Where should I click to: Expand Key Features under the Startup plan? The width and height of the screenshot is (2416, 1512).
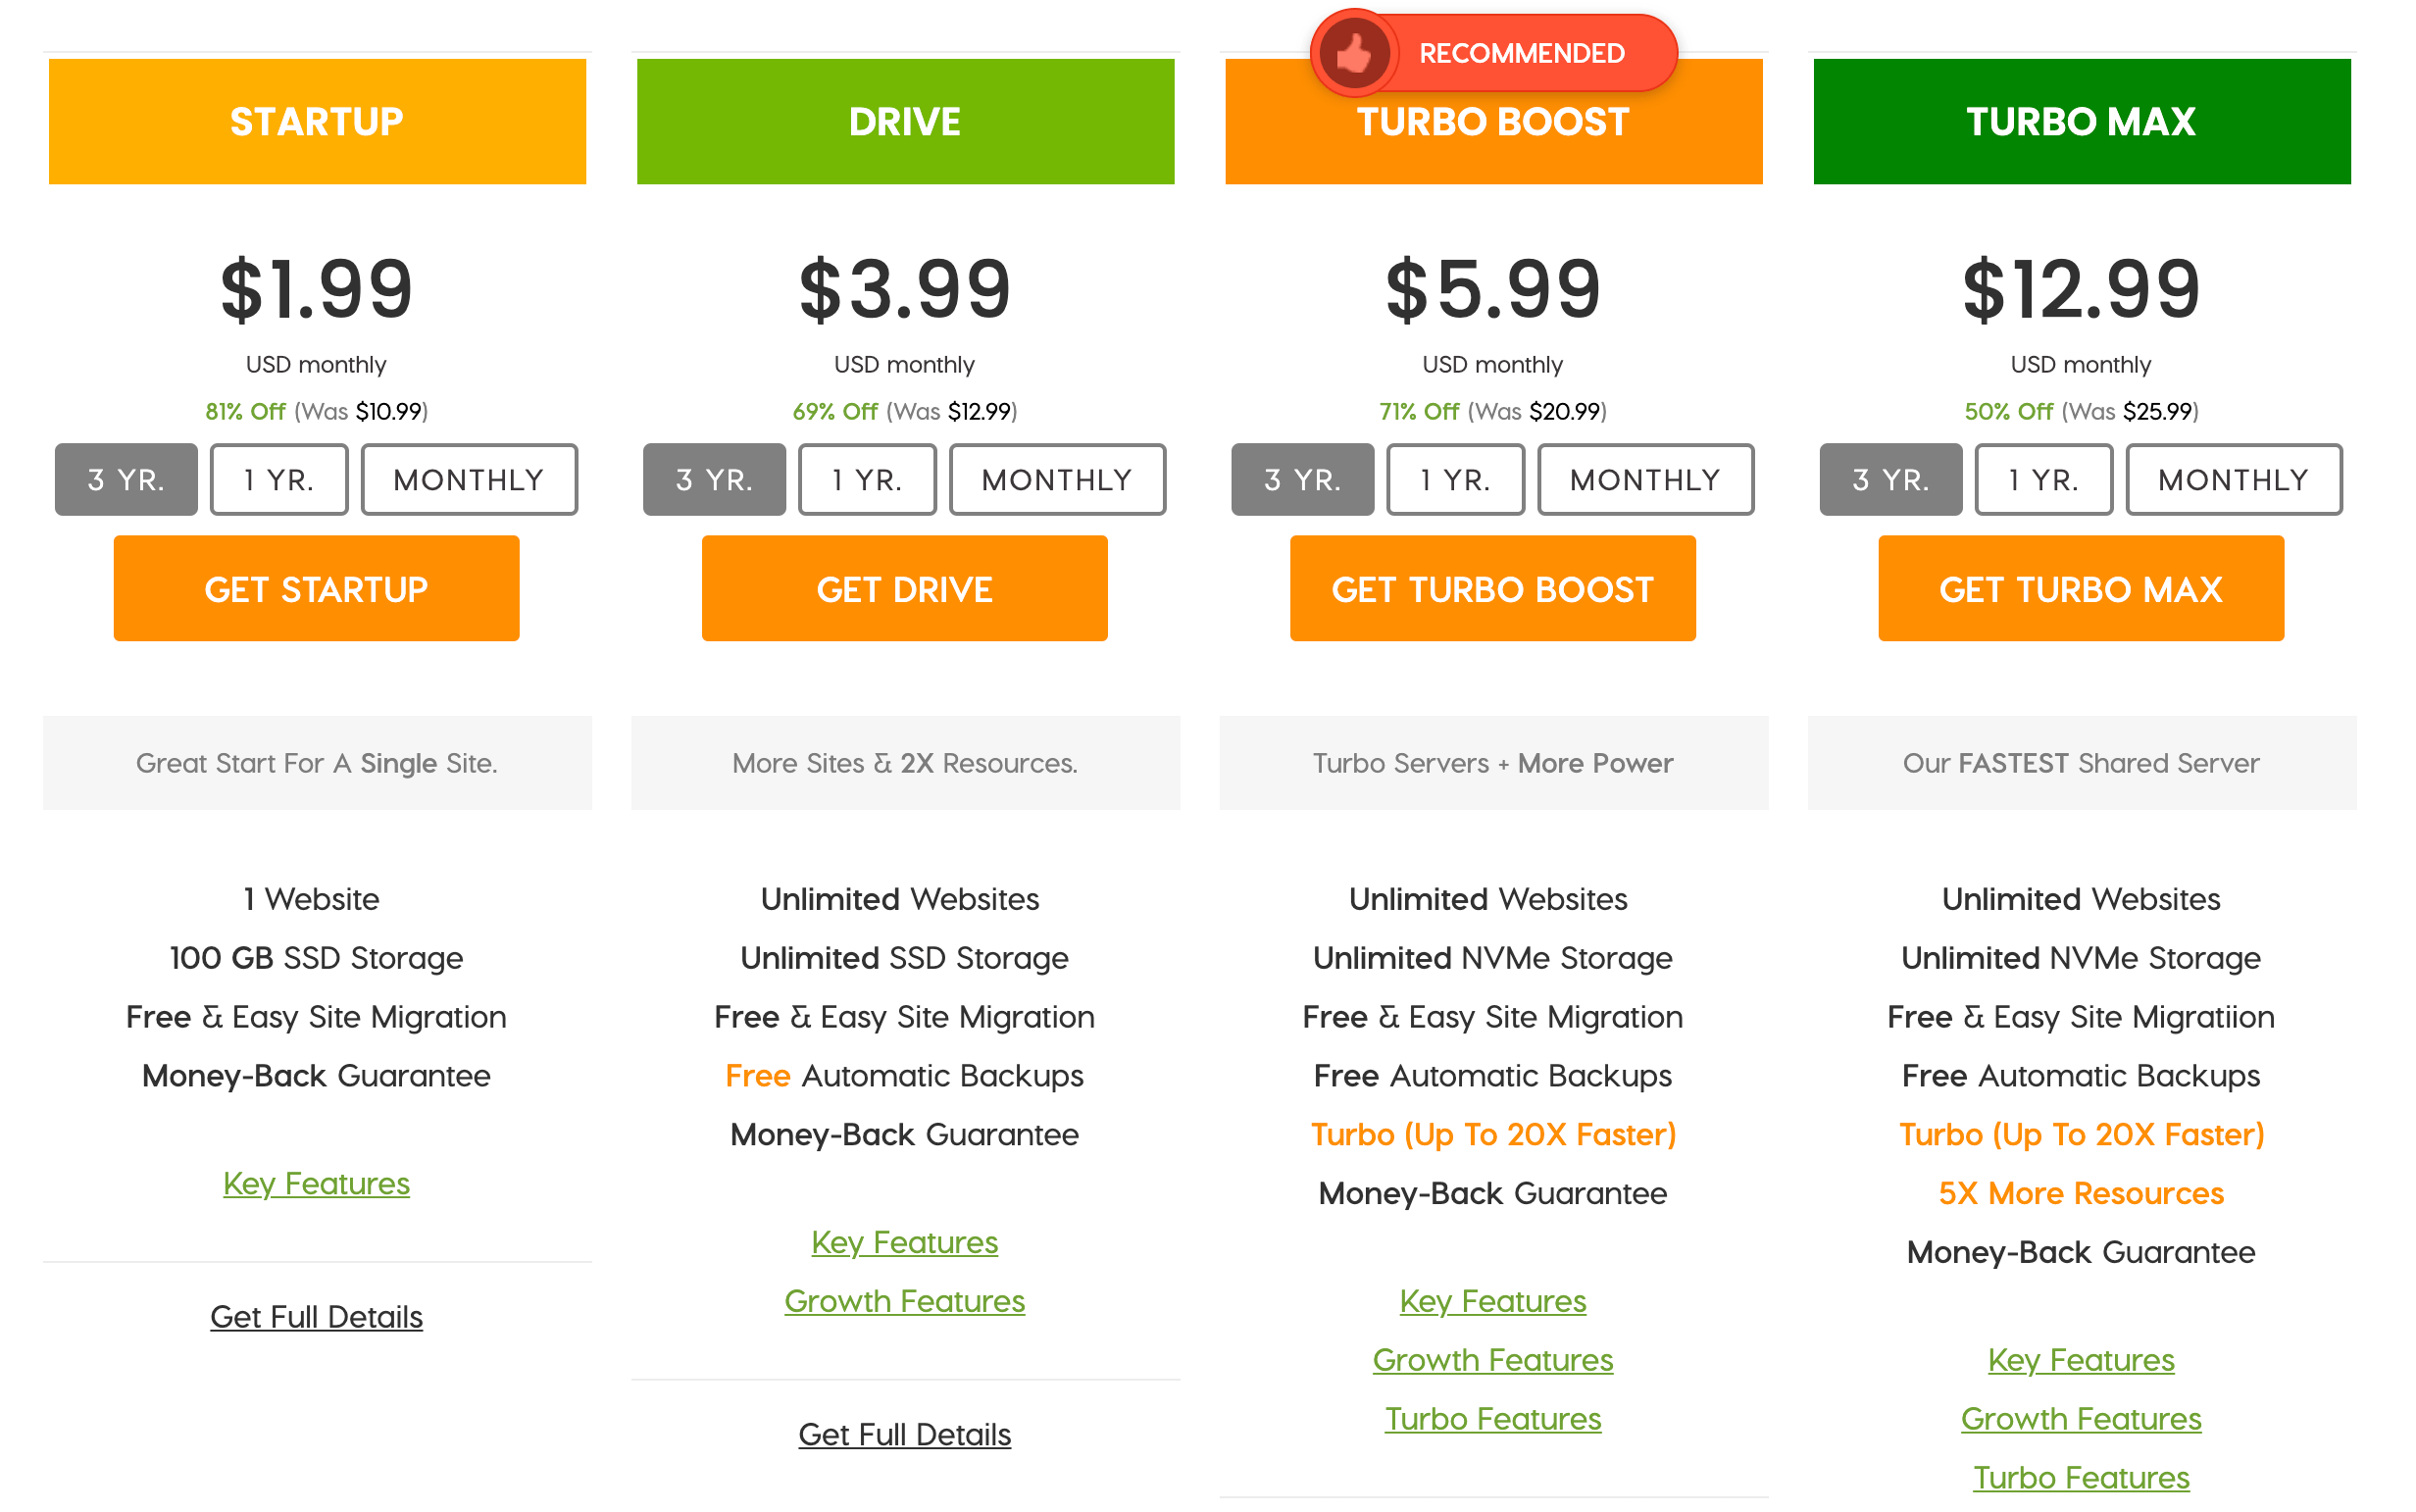316,1184
